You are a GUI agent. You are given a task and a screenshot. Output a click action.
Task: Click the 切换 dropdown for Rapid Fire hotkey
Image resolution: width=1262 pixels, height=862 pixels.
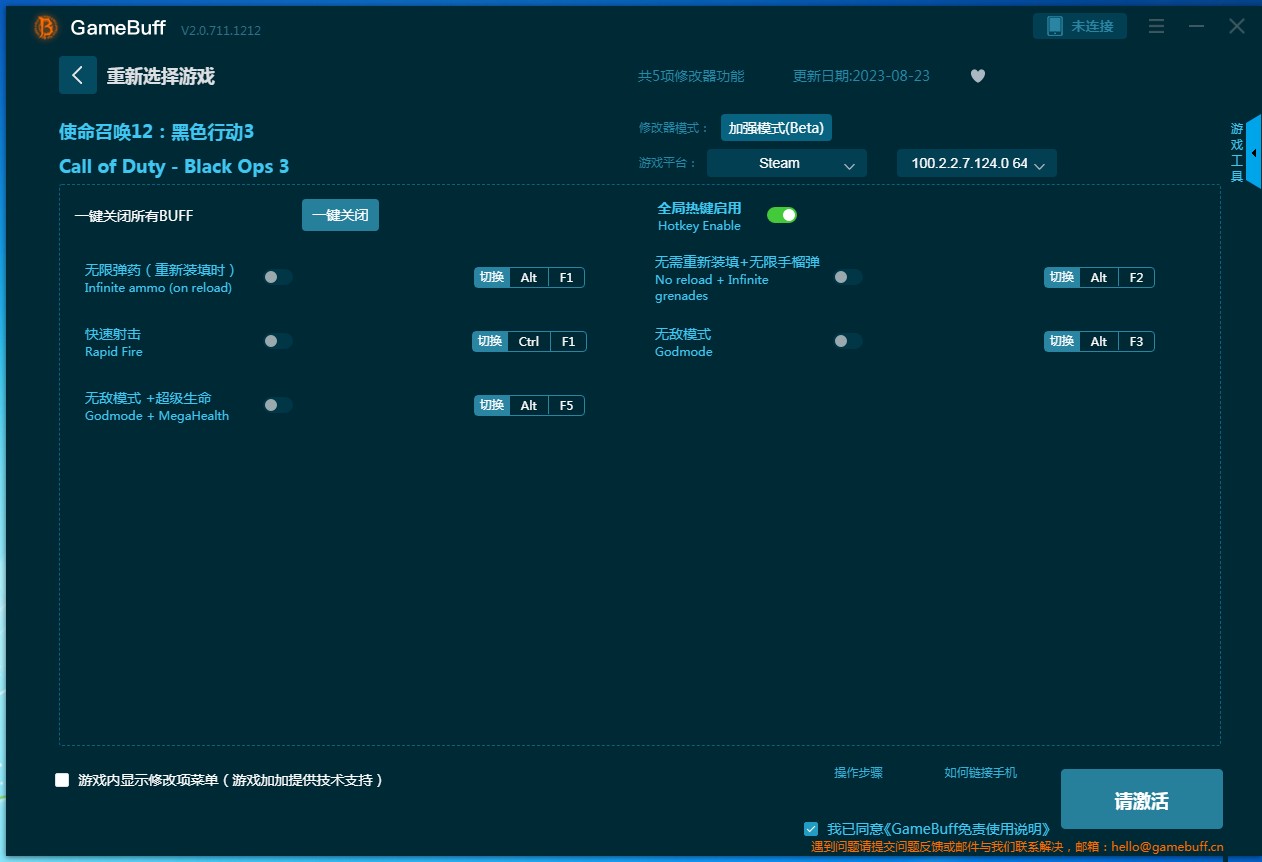[x=490, y=341]
